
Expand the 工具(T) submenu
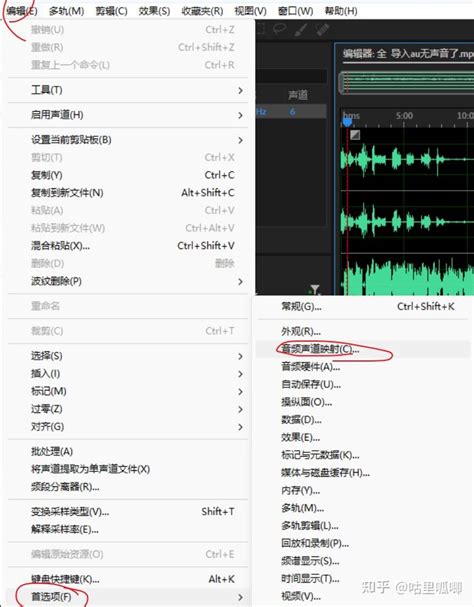[128, 90]
